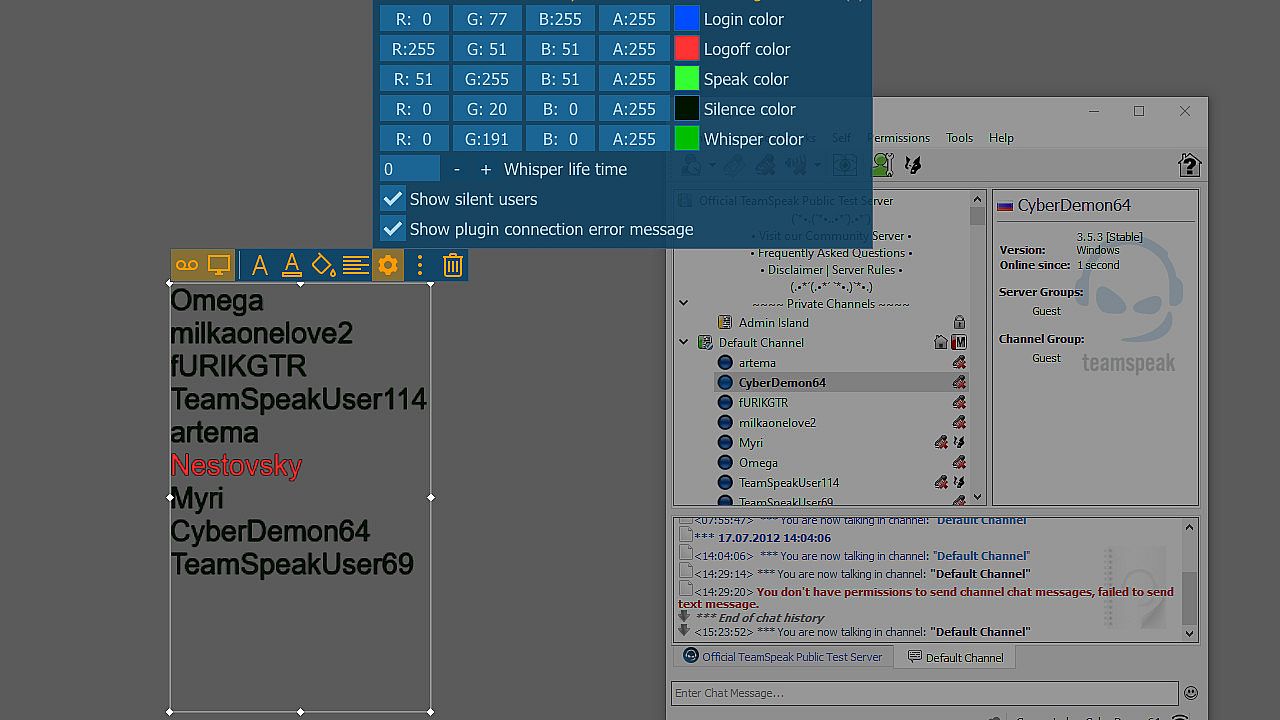Click the muted microphone icon beside artema
The height and width of the screenshot is (720, 1280).
[959, 362]
